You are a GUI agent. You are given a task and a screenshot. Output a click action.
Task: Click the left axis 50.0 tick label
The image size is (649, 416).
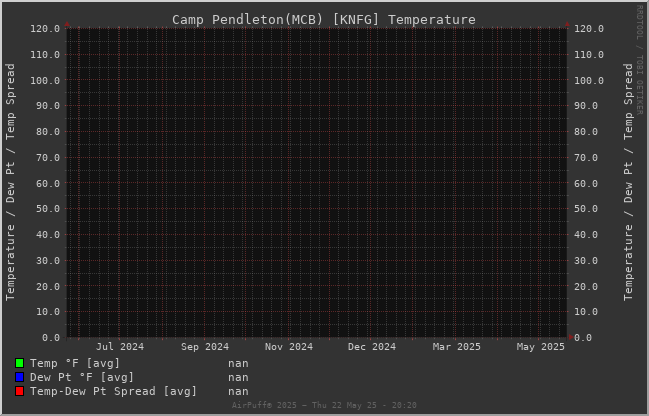[x=48, y=209]
